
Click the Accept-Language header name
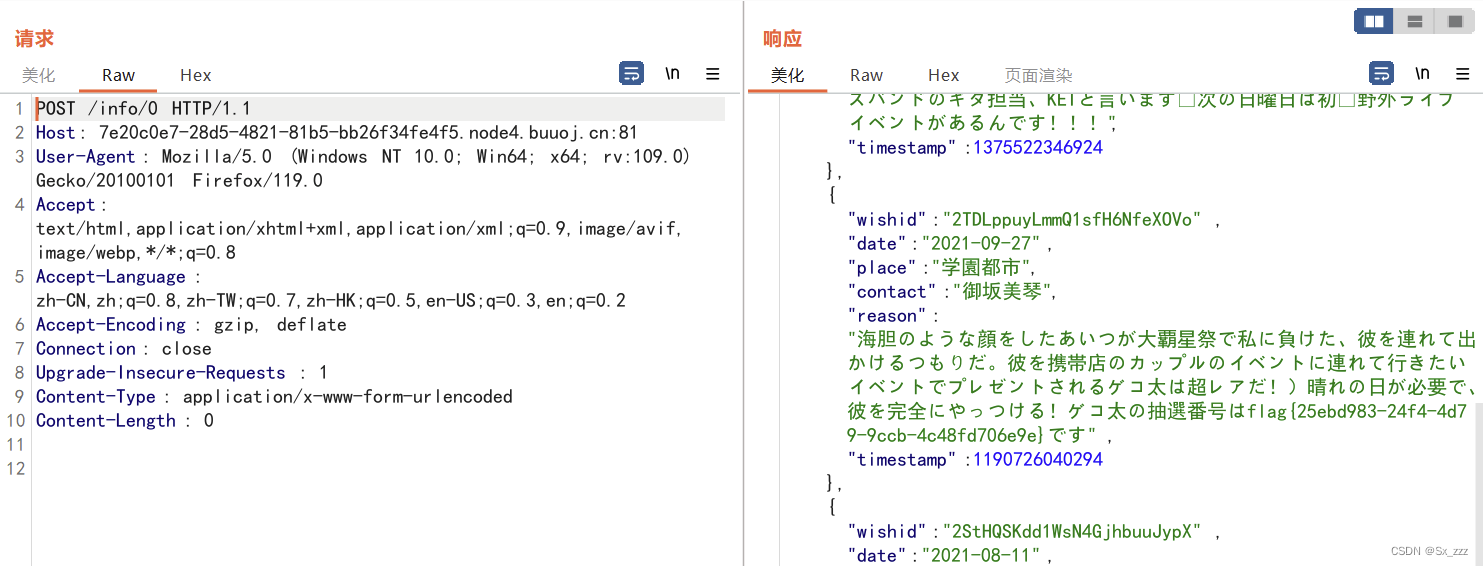tap(111, 277)
